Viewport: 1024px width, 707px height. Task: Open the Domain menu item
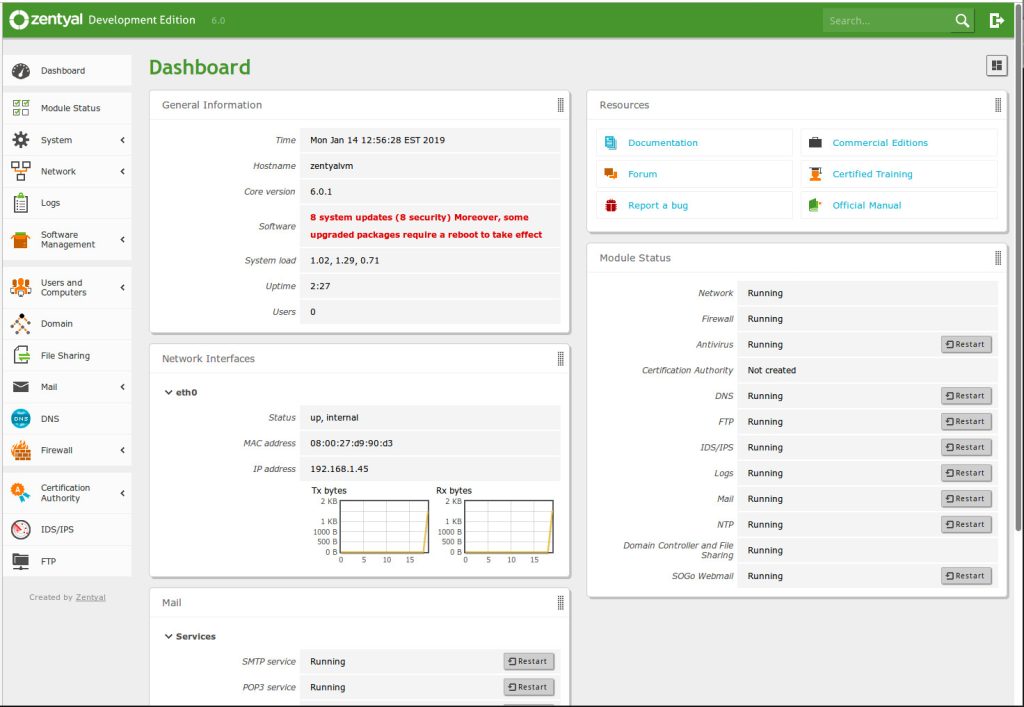pyautogui.click(x=56, y=324)
